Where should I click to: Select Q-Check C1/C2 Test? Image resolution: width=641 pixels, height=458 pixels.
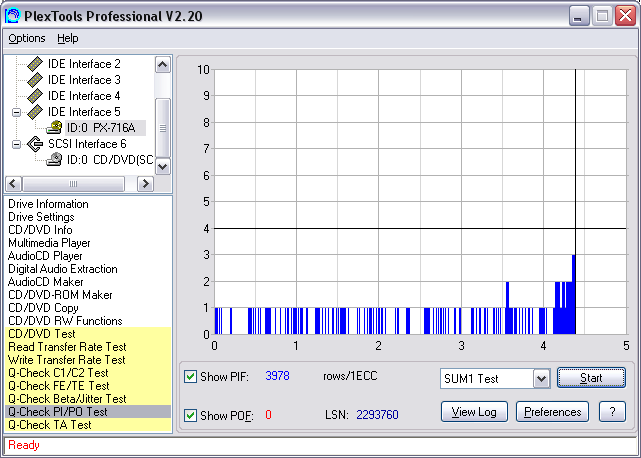click(x=88, y=373)
